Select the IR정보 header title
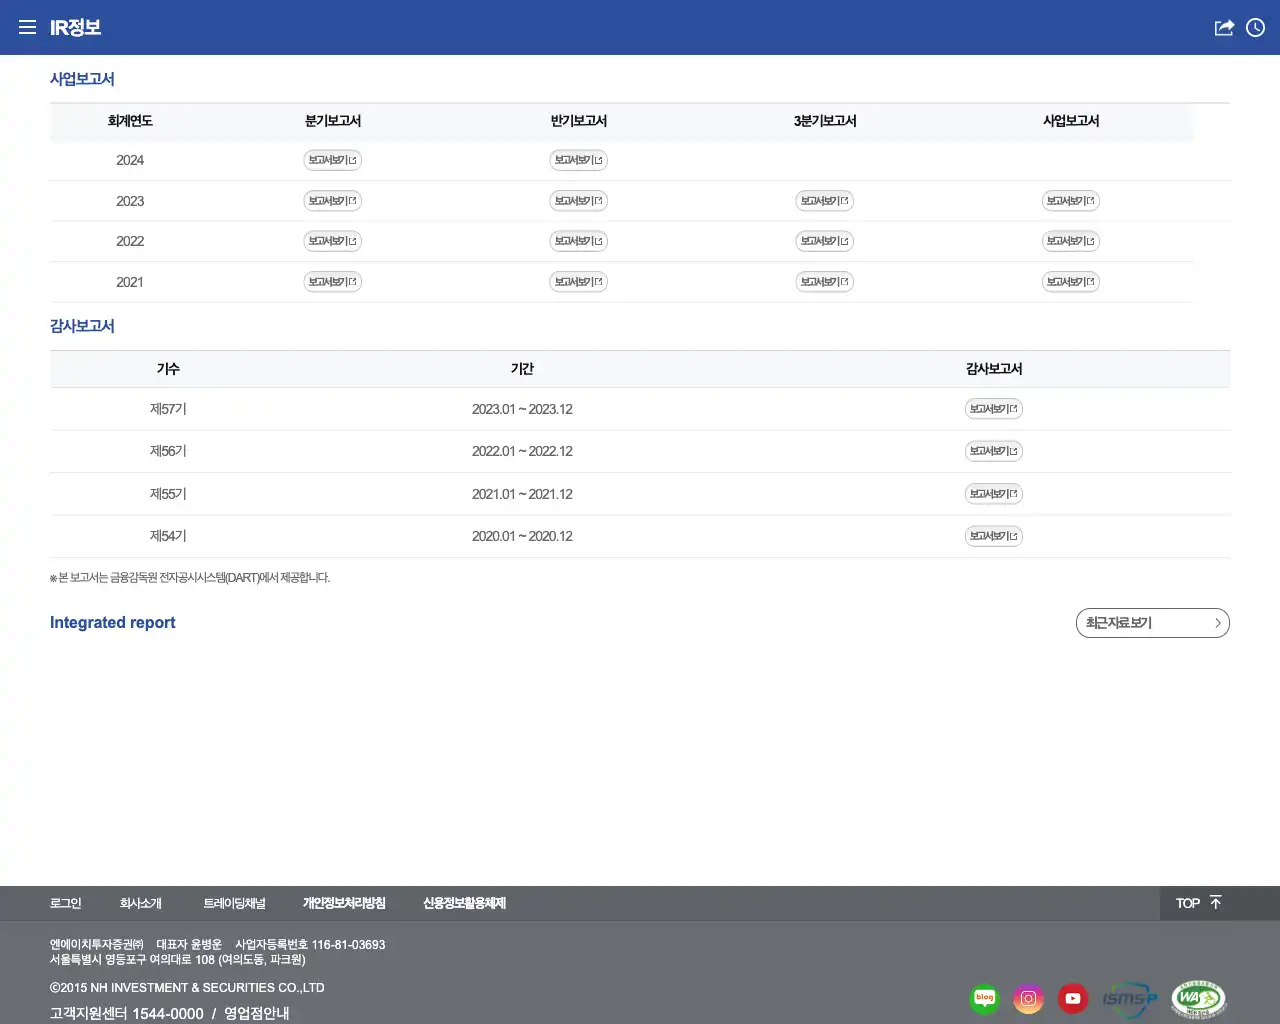The height and width of the screenshot is (1024, 1280). [76, 28]
